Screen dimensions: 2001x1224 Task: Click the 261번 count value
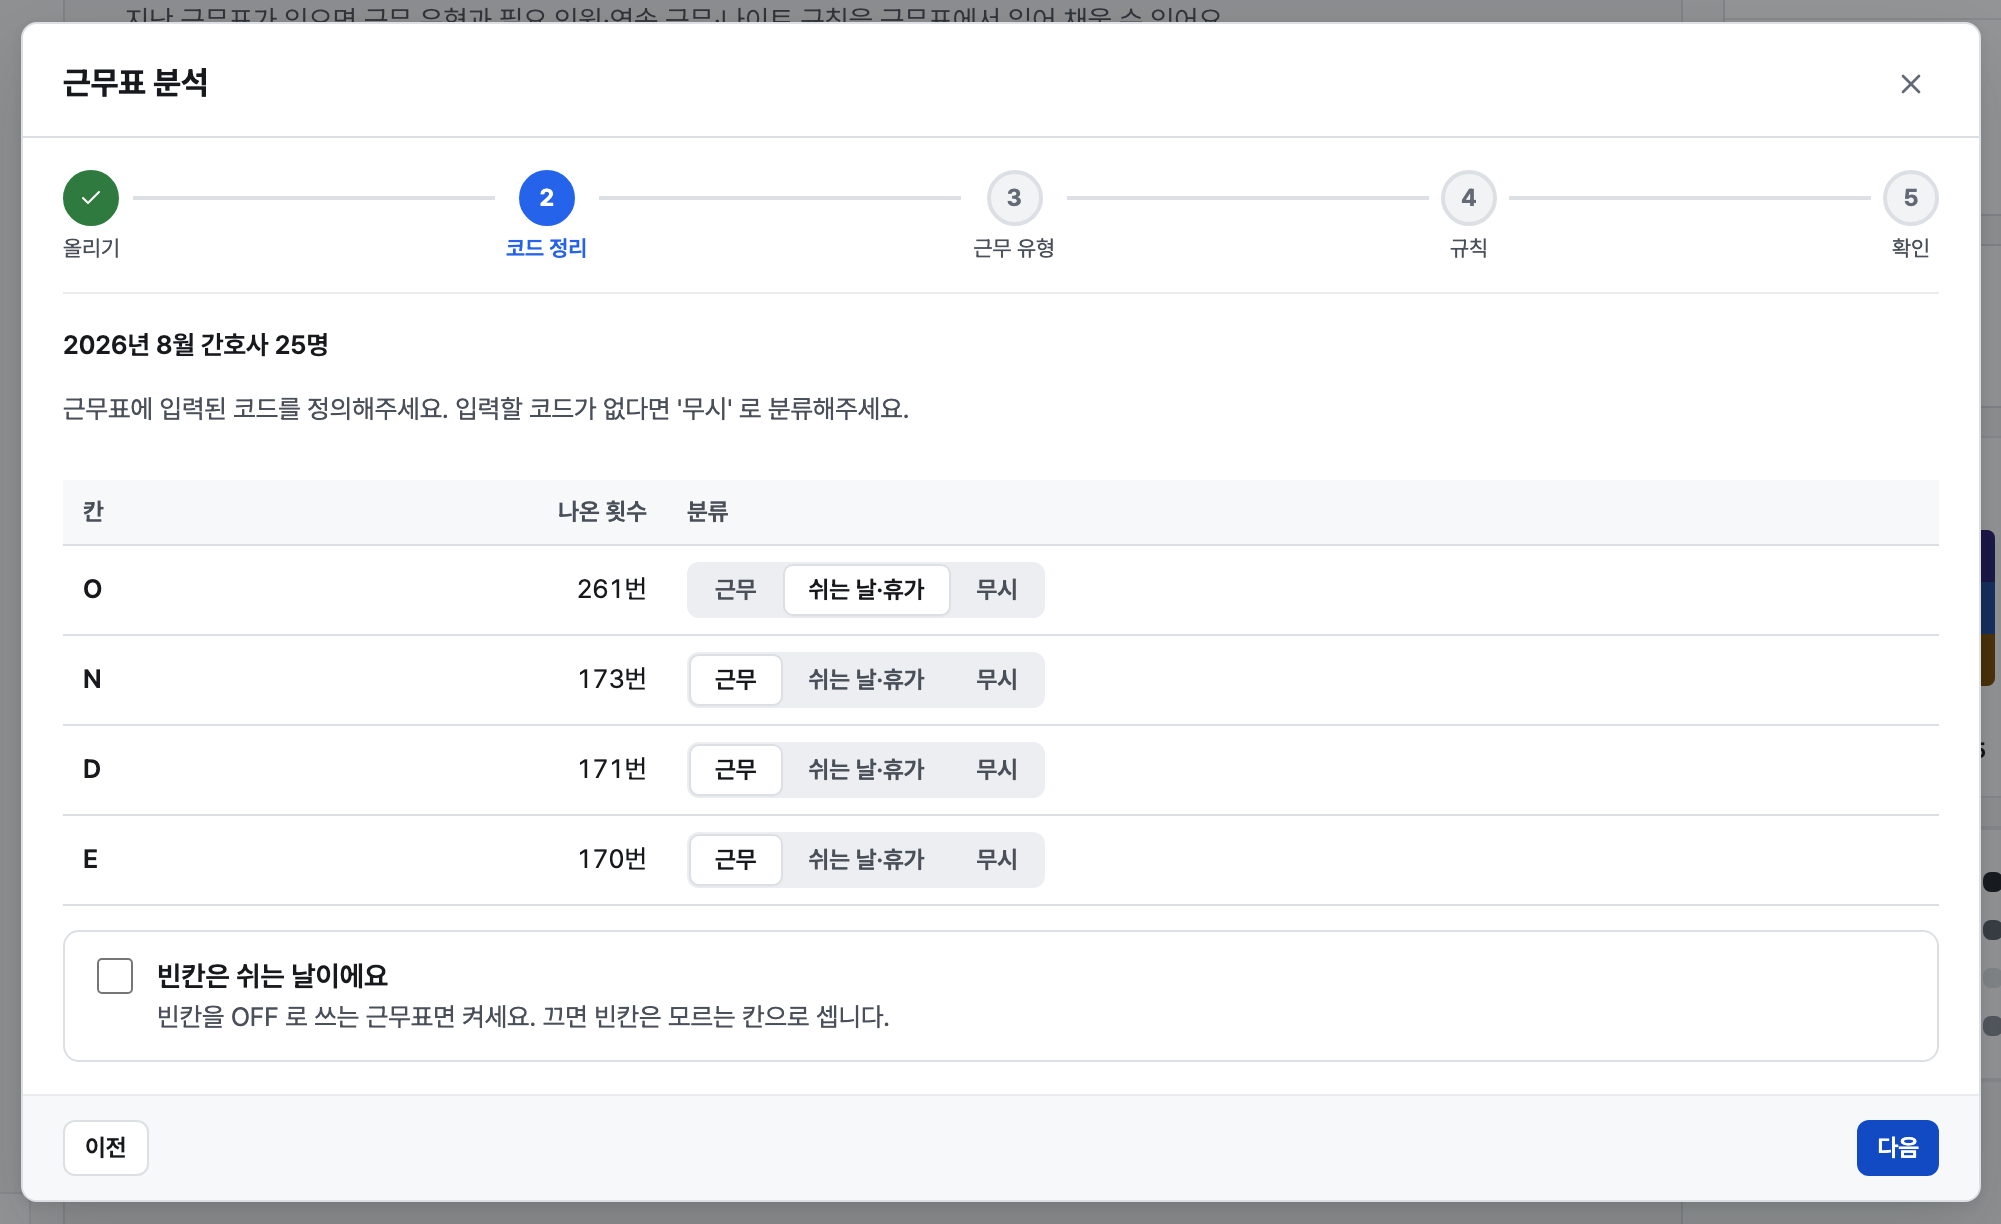click(612, 589)
